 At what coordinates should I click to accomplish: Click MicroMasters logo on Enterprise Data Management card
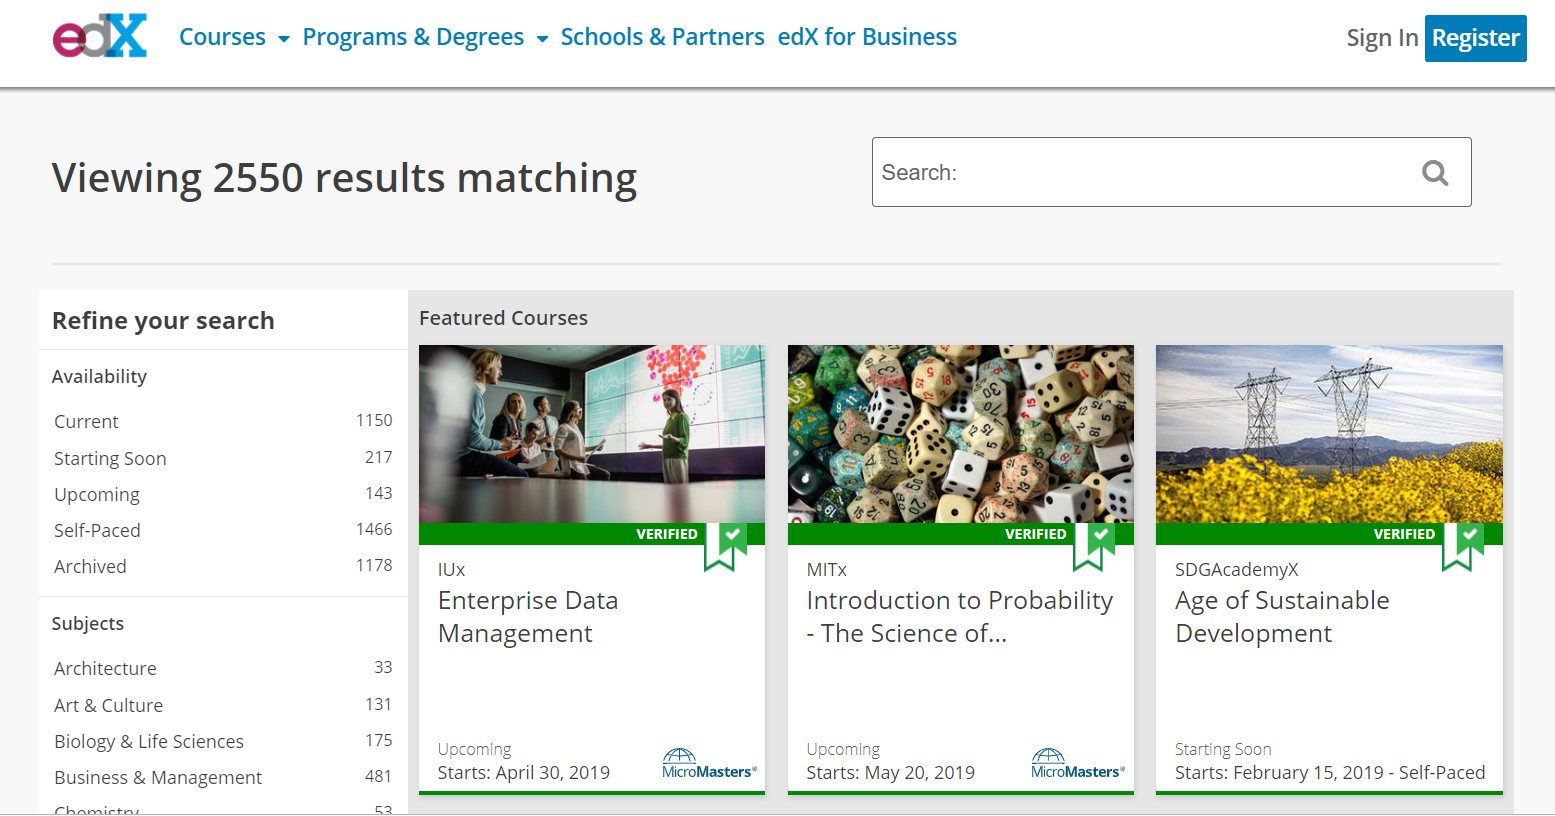click(x=709, y=764)
